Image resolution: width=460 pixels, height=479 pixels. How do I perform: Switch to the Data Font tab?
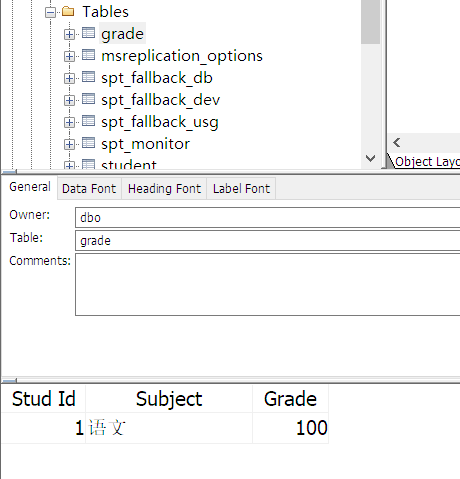point(89,189)
